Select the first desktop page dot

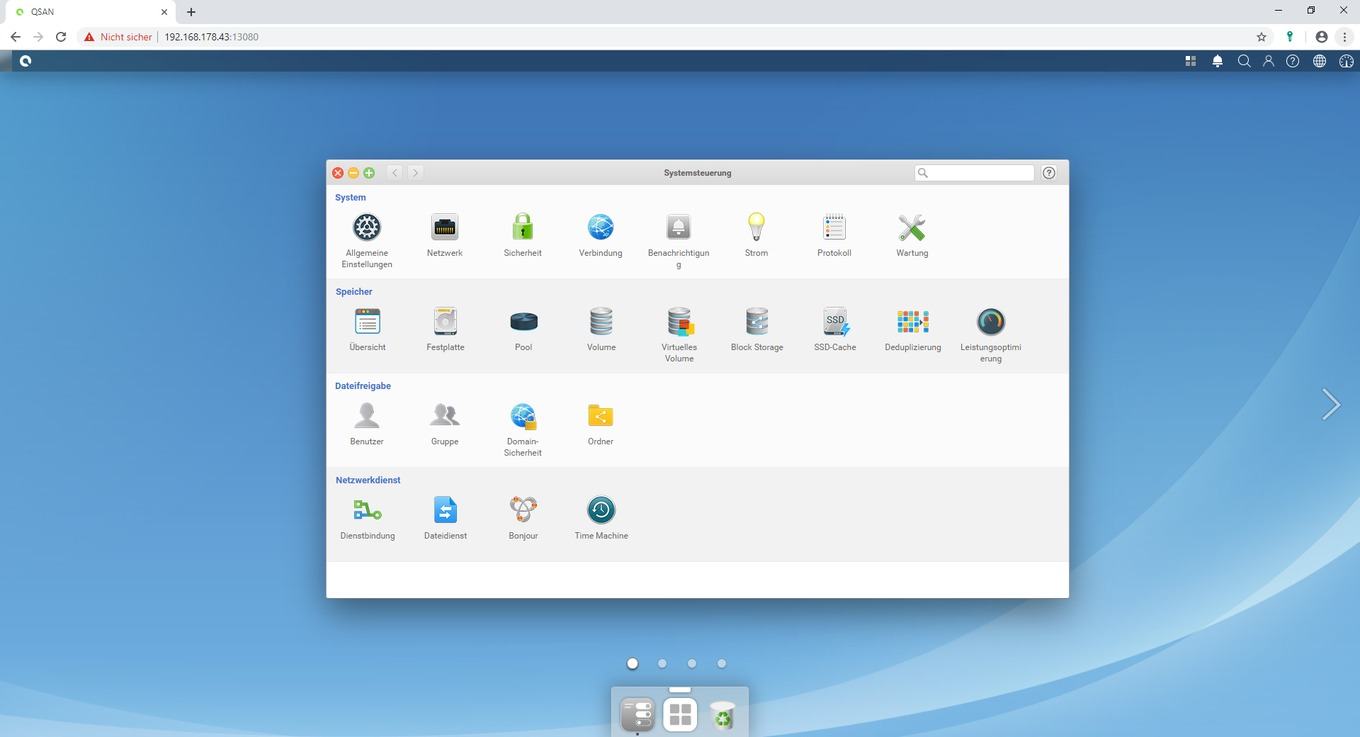click(x=632, y=663)
